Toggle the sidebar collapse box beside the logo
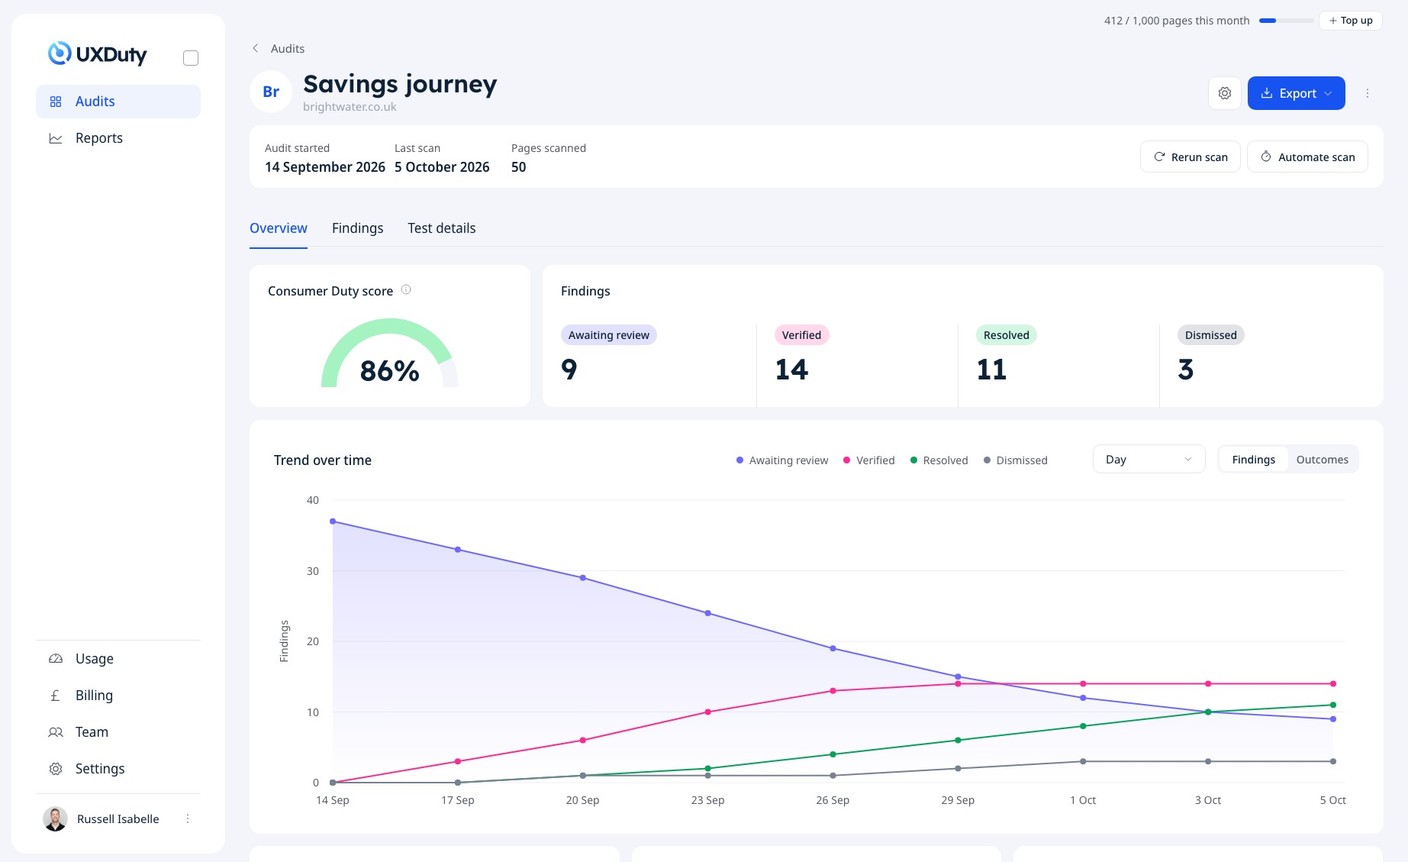This screenshot has height=862, width=1408. tap(191, 58)
